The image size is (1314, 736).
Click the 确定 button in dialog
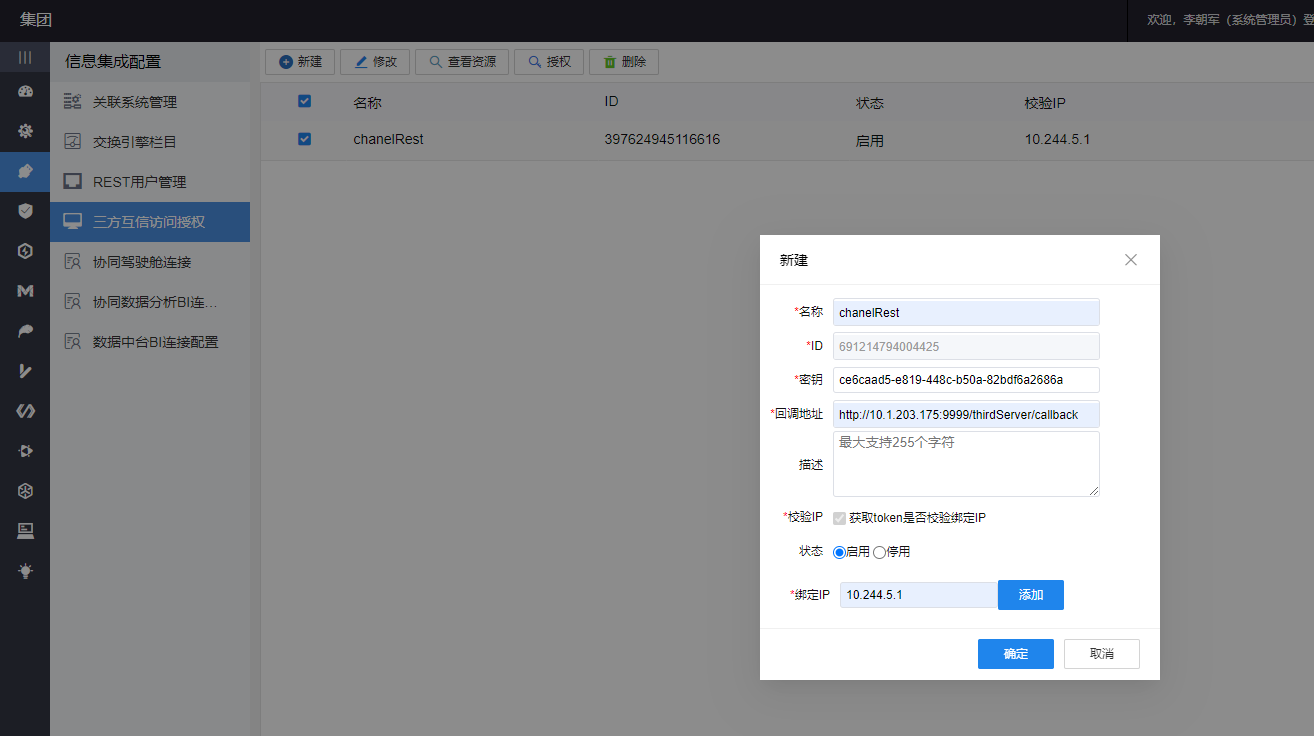[1015, 654]
